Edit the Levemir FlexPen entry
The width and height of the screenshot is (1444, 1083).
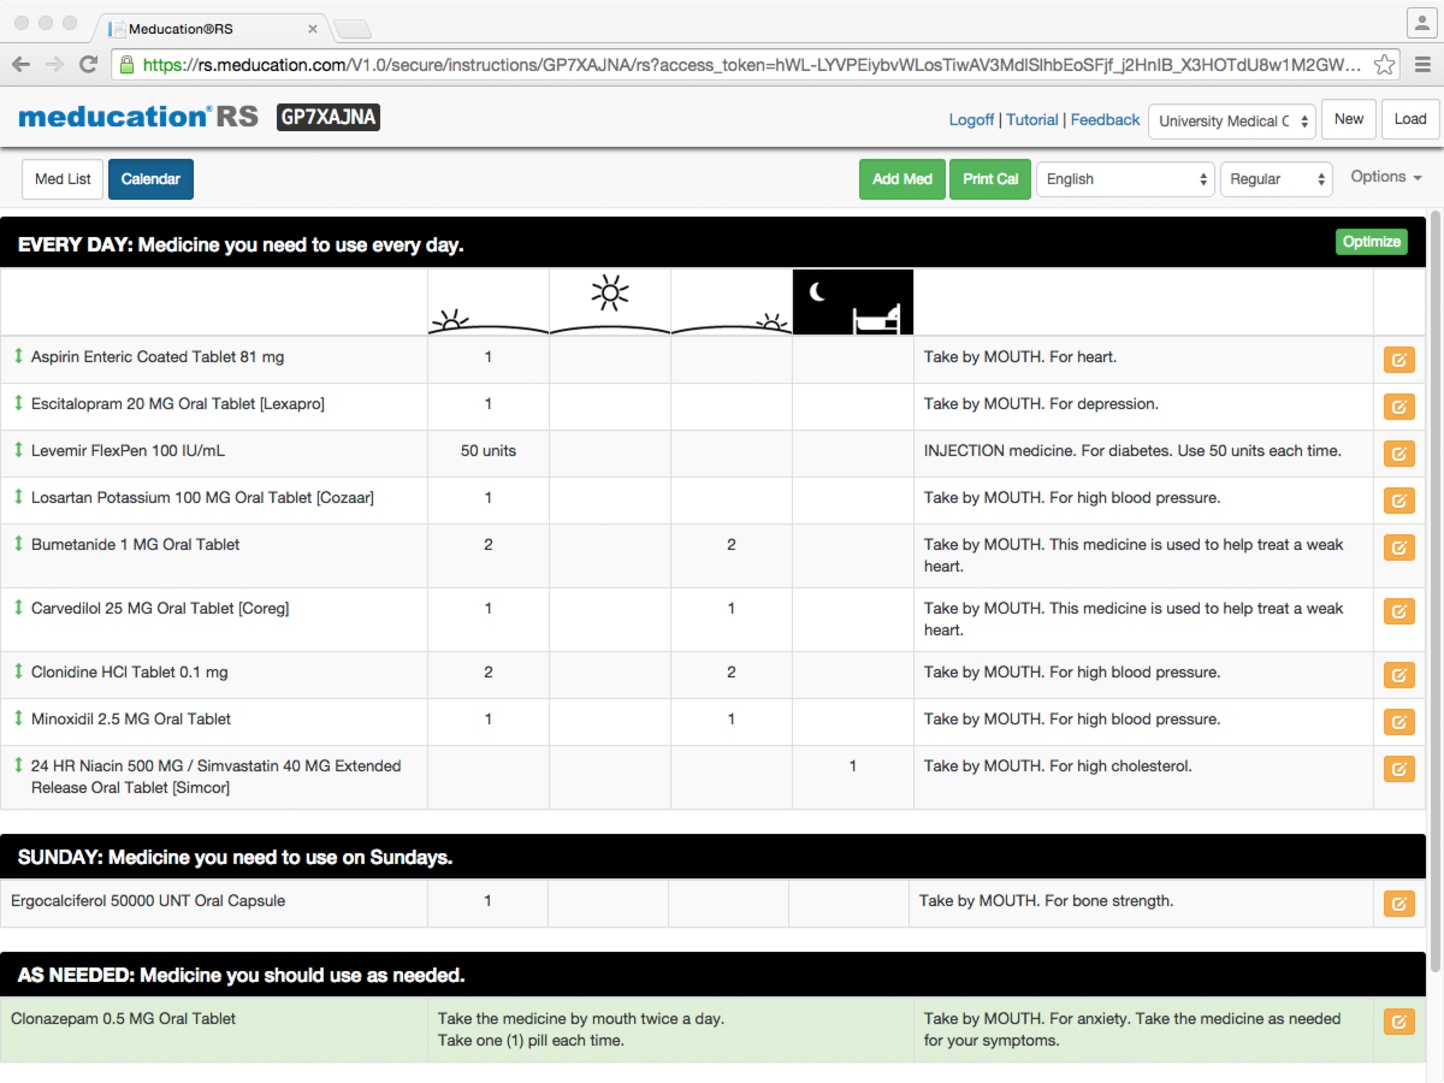click(x=1399, y=454)
